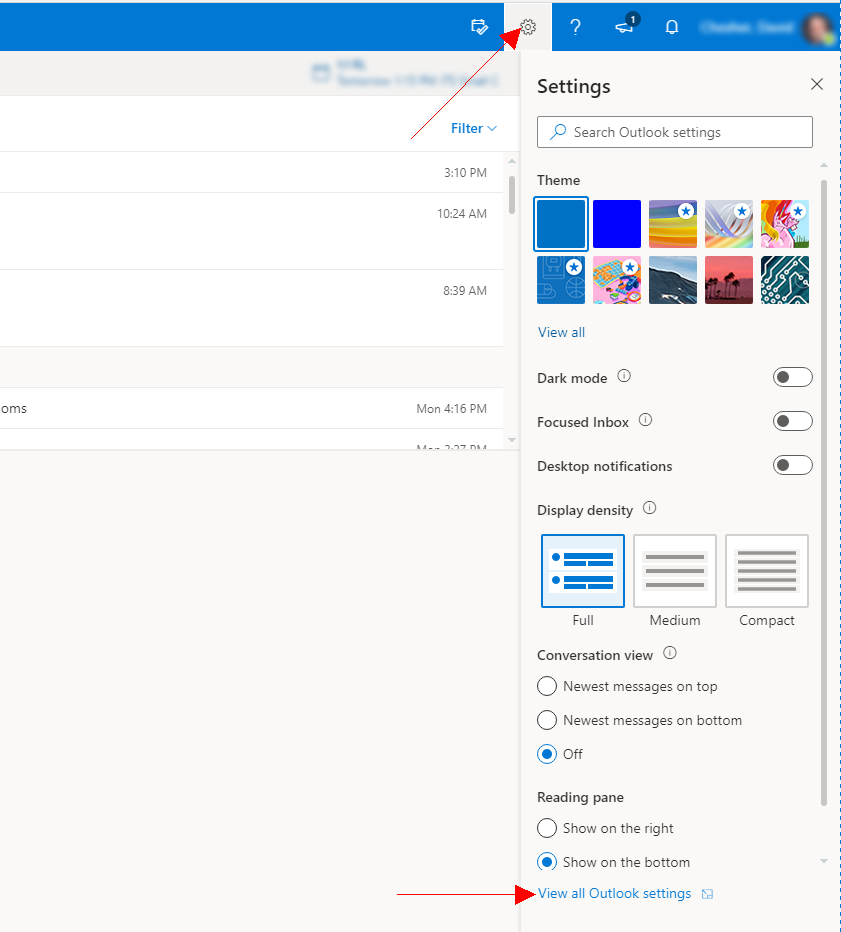The image size is (841, 932).
Task: Click the notifications bell icon
Action: [x=671, y=27]
